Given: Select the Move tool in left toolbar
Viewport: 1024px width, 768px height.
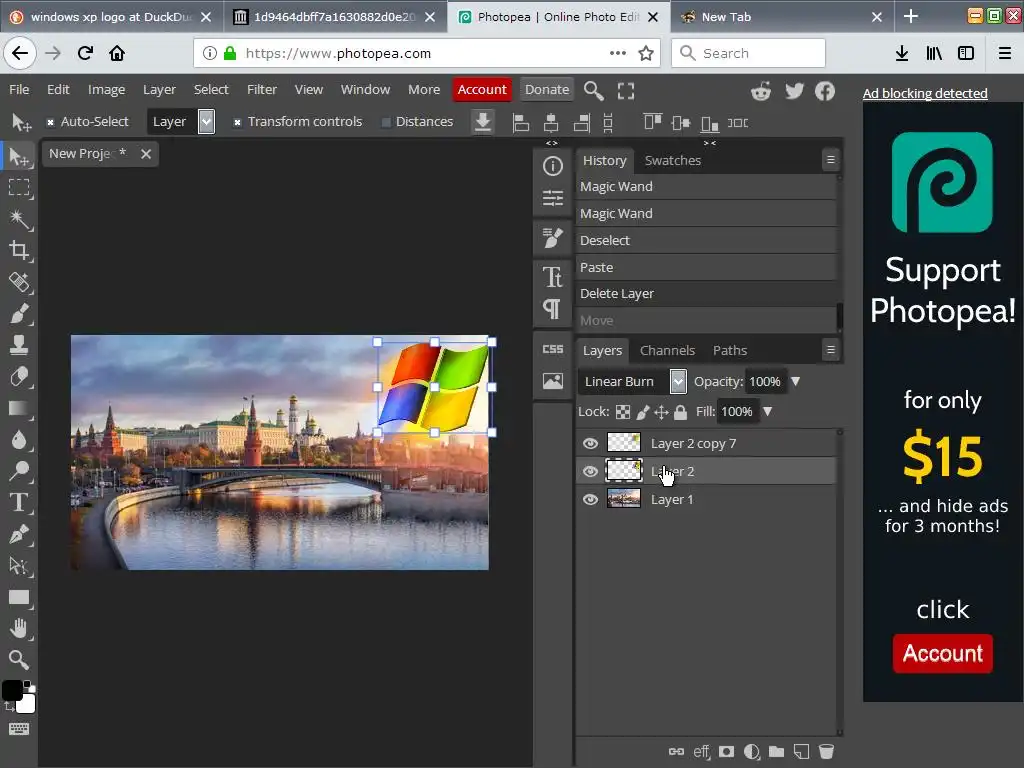Looking at the screenshot, I should click(19, 157).
